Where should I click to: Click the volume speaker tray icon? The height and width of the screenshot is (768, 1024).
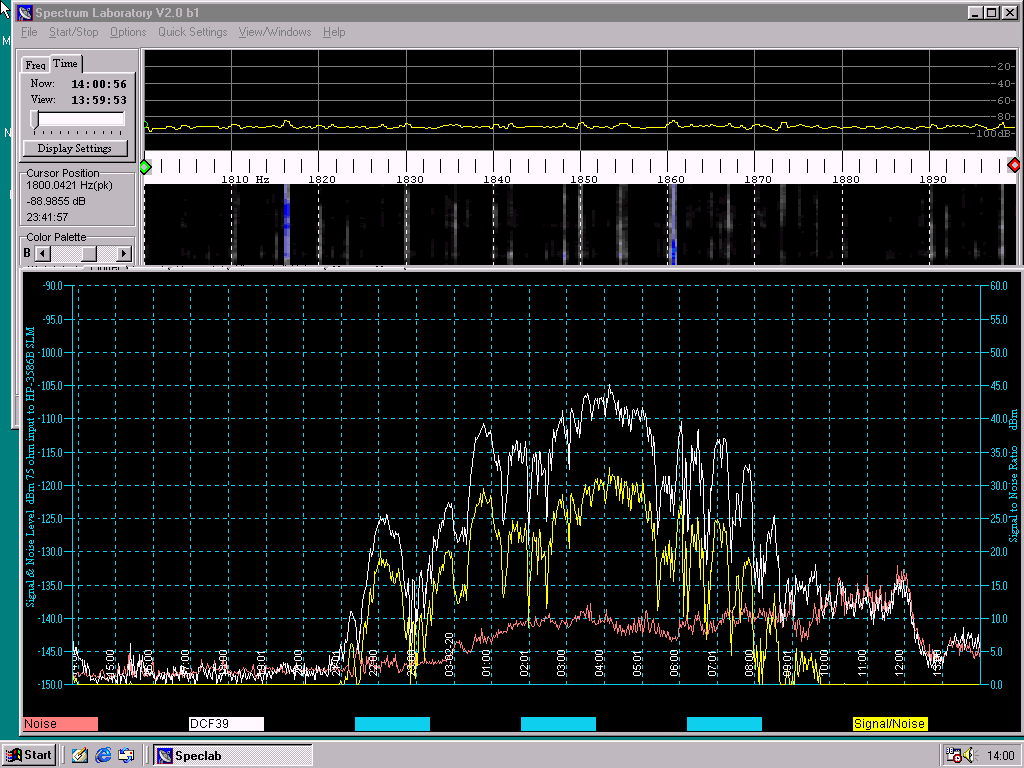968,756
